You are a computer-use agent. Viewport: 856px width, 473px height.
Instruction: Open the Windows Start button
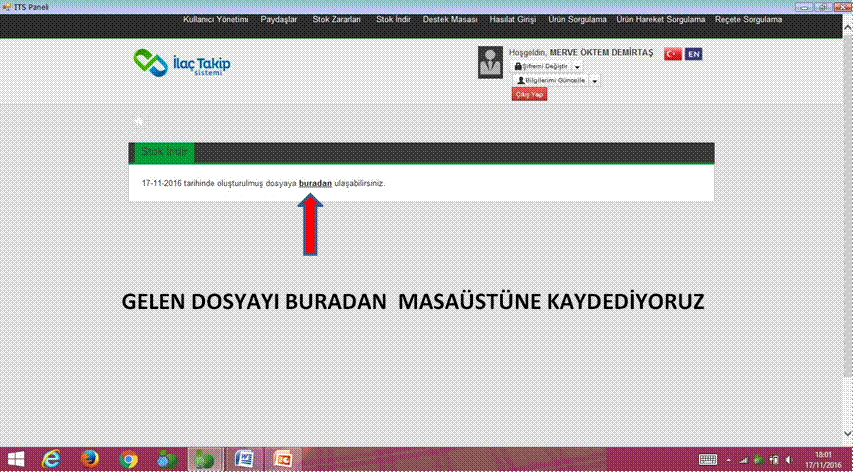click(x=17, y=459)
